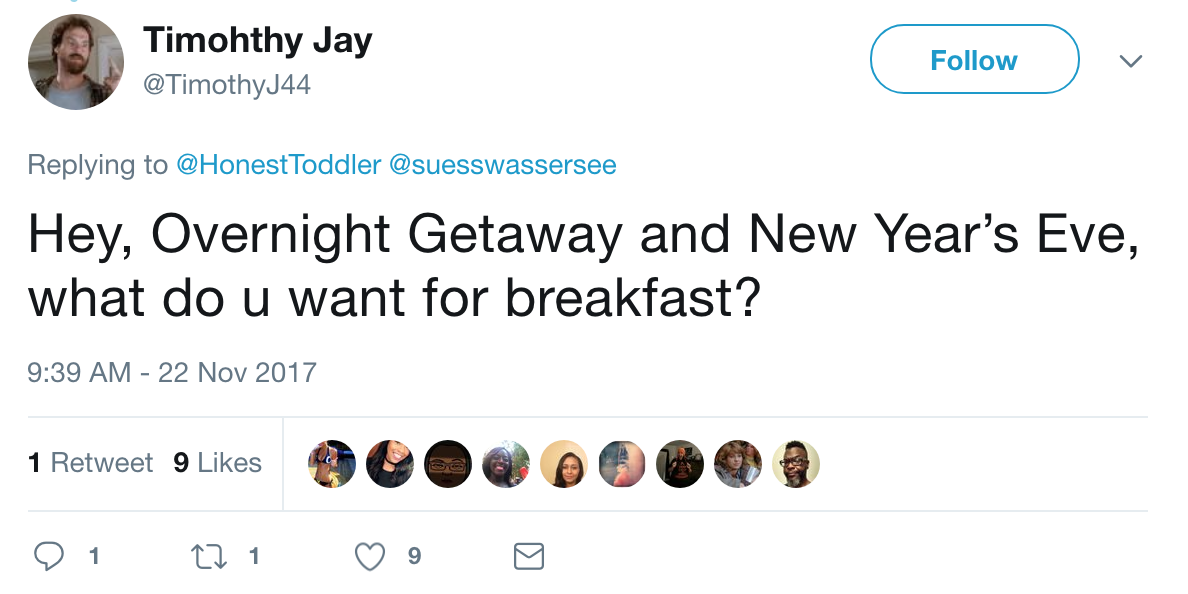Click the retweet arrows icon
This screenshot has height=594, width=1188.
click(208, 557)
